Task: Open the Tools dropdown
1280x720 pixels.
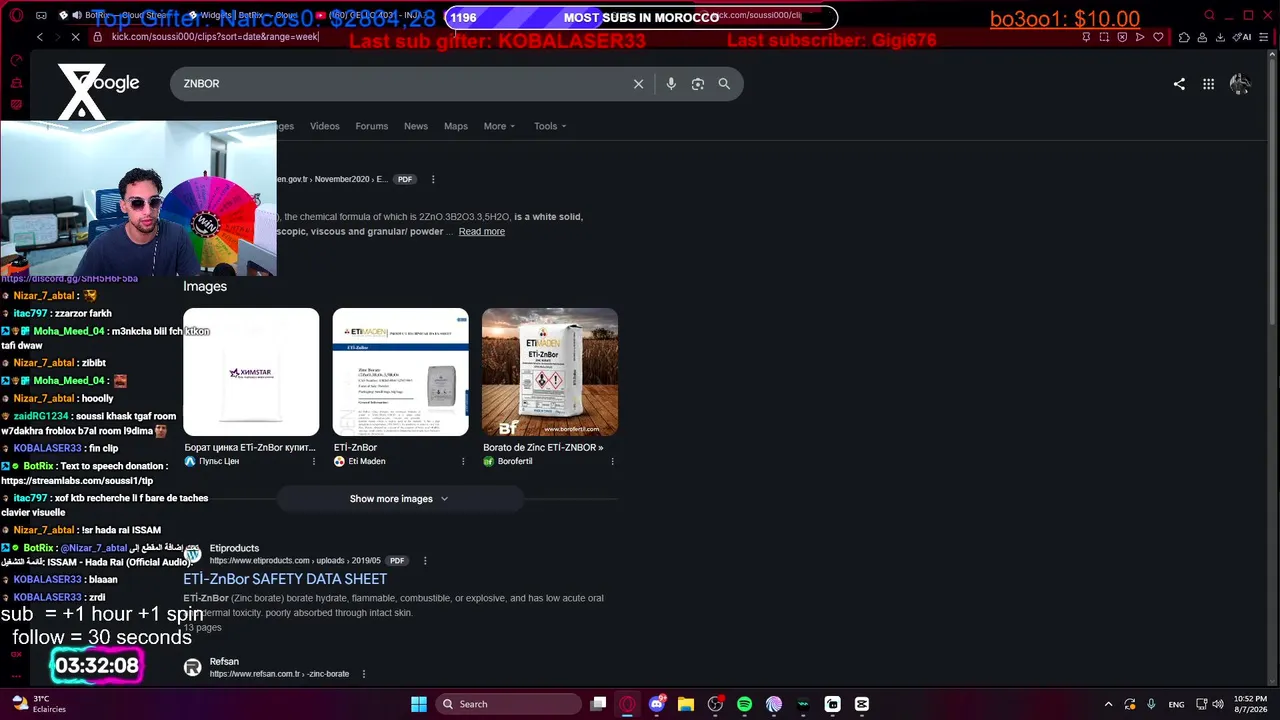Action: coord(550,126)
